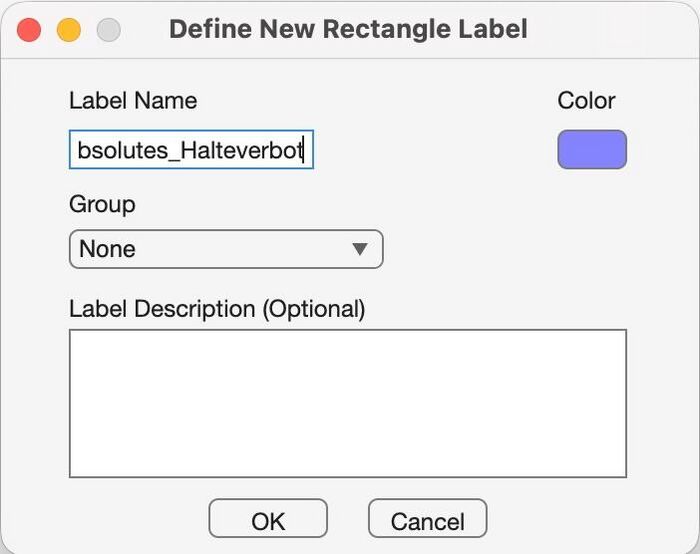The width and height of the screenshot is (700, 554).
Task: Confirm the new label with OK
Action: pyautogui.click(x=267, y=520)
